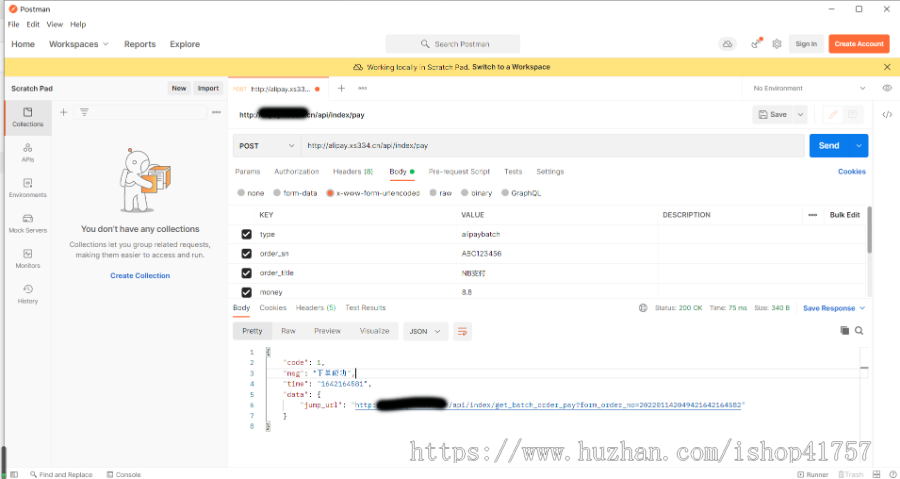This screenshot has height=479, width=900.
Task: Click the plus icon to create collection
Action: [x=64, y=112]
